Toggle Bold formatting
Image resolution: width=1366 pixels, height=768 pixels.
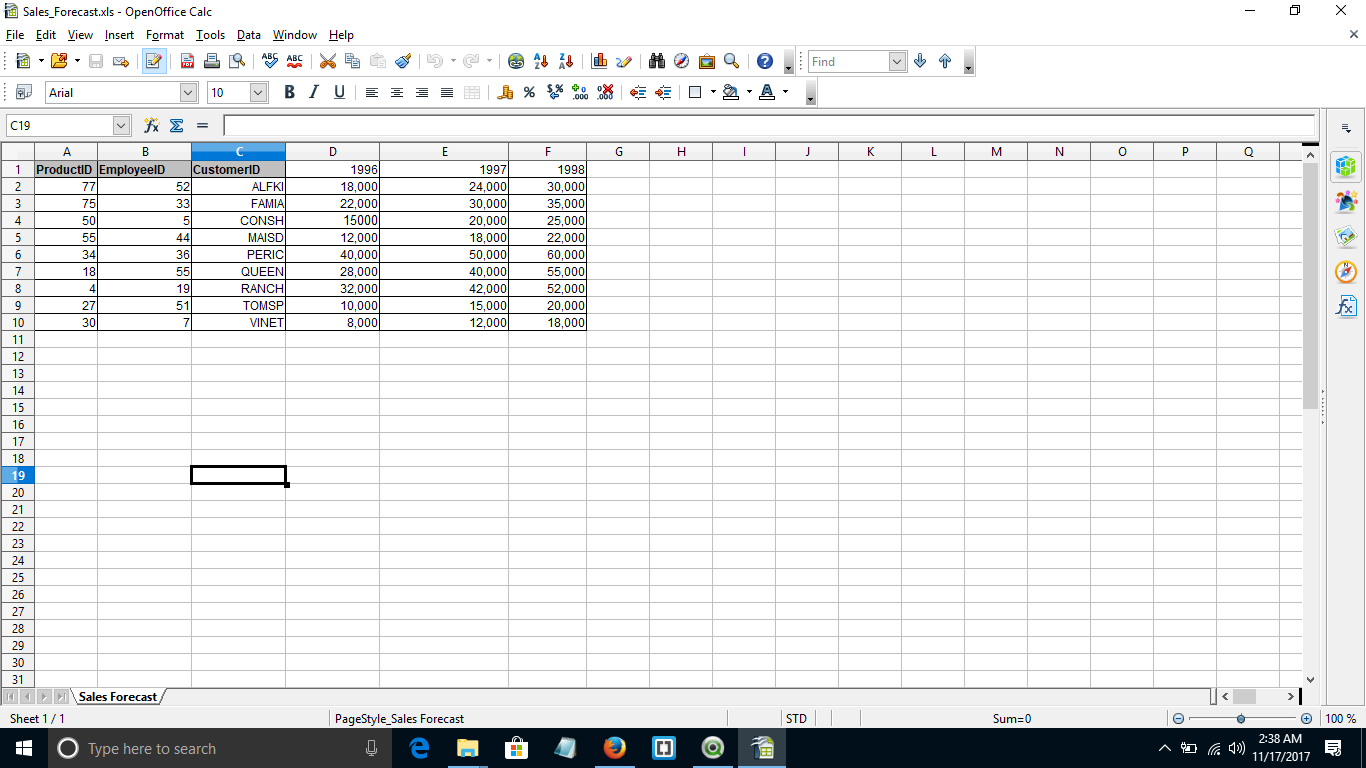click(290, 93)
